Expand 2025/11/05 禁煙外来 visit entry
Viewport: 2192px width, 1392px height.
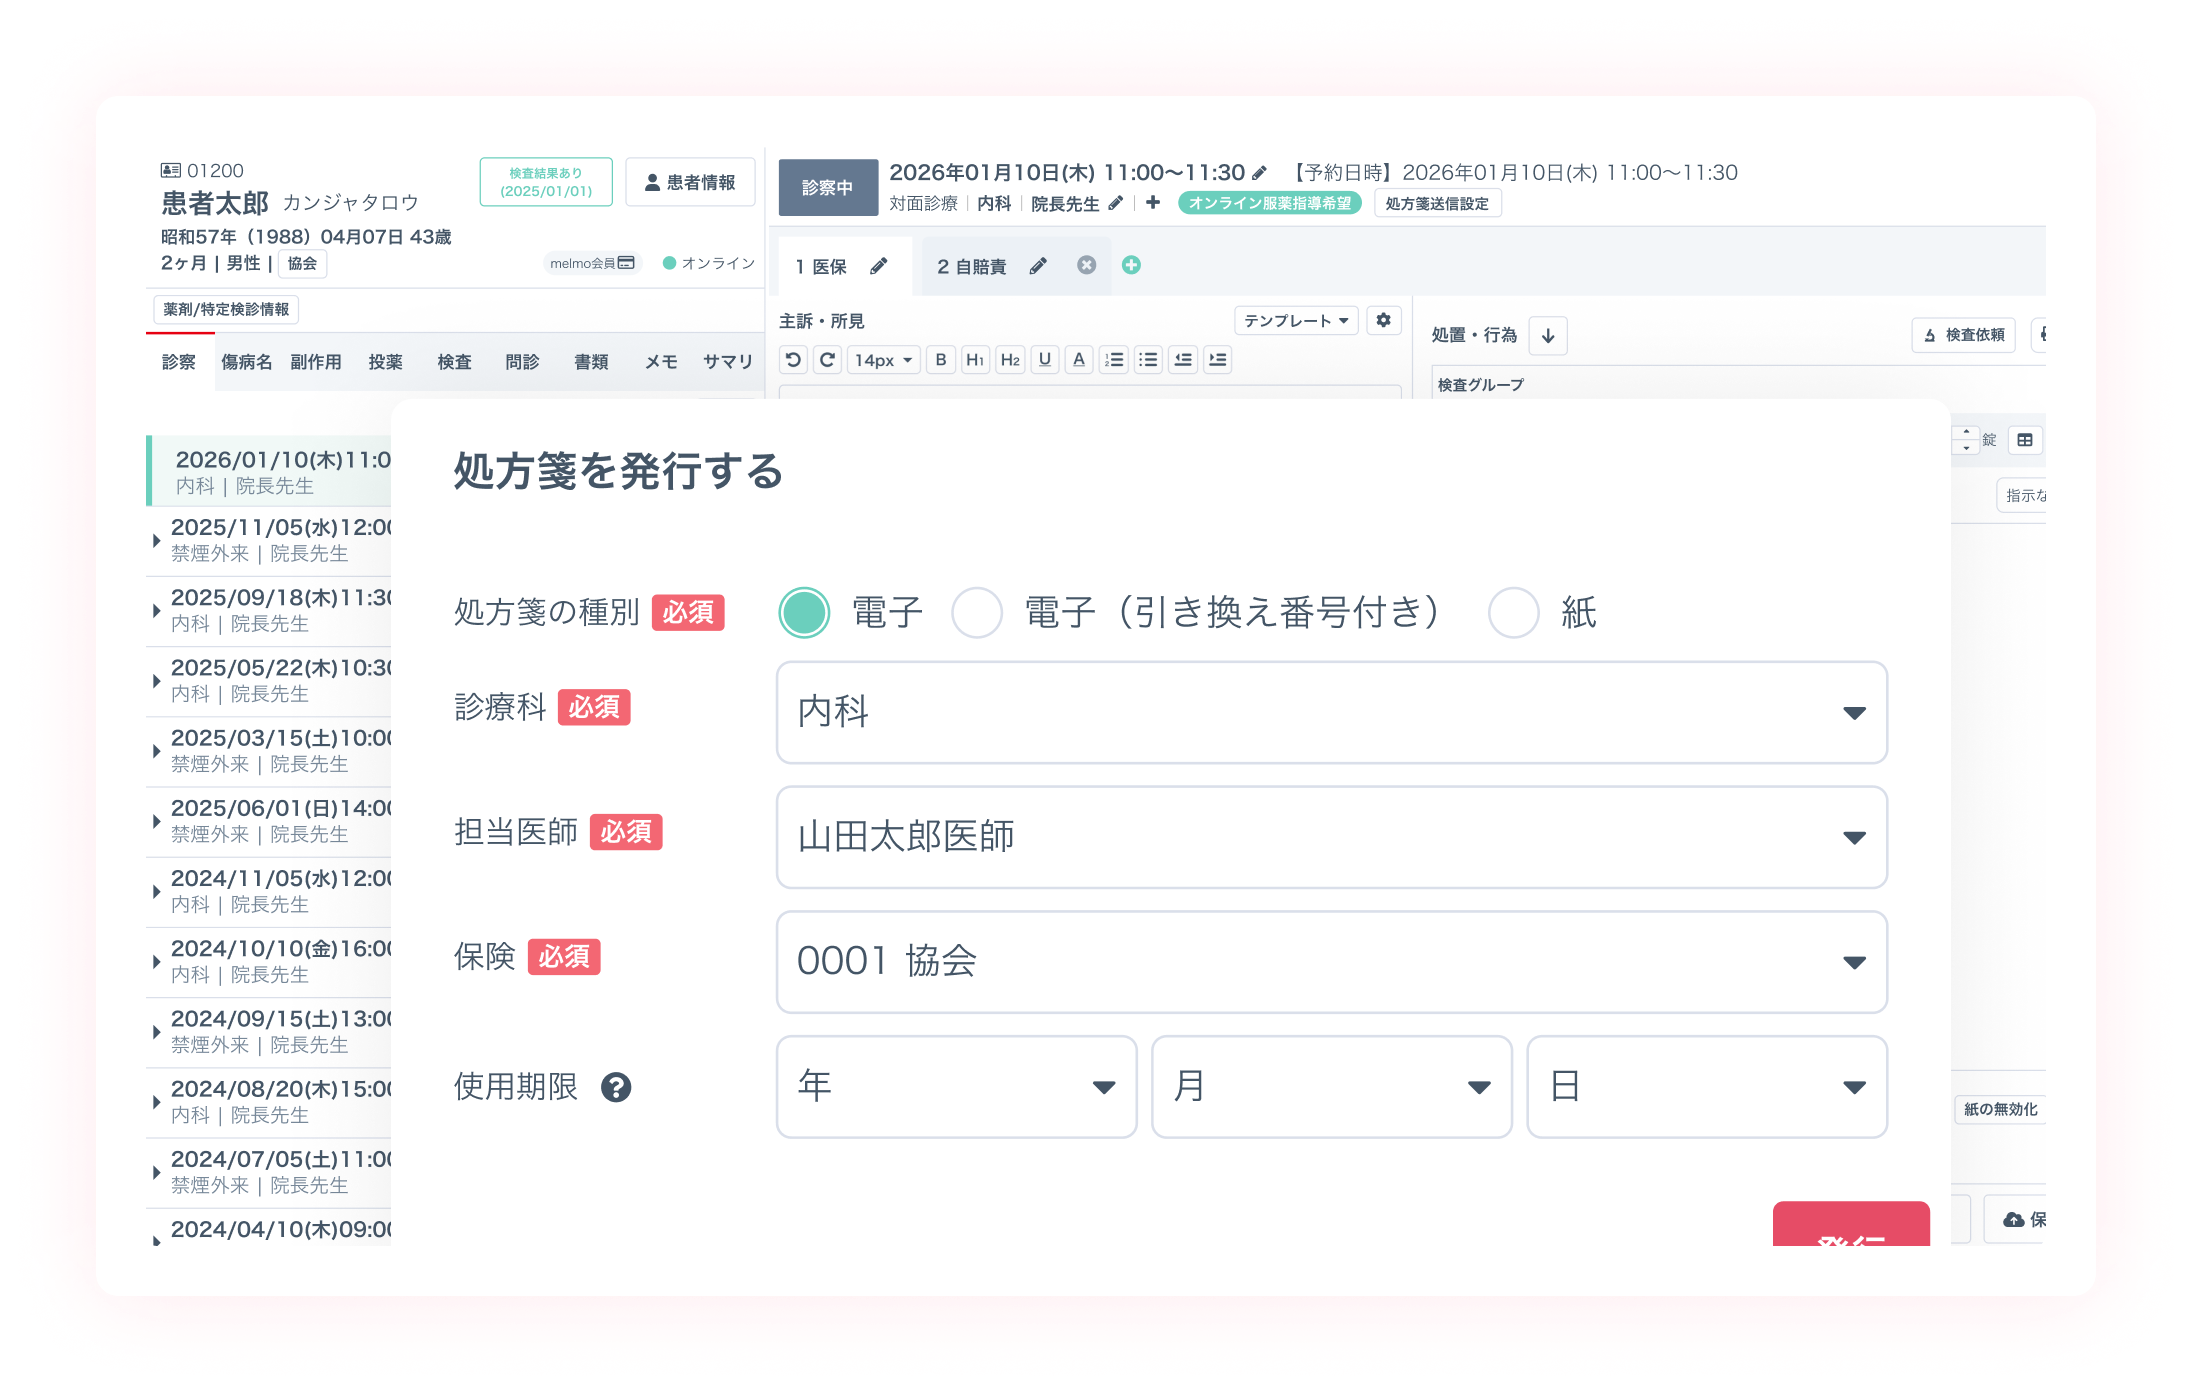pos(157,540)
